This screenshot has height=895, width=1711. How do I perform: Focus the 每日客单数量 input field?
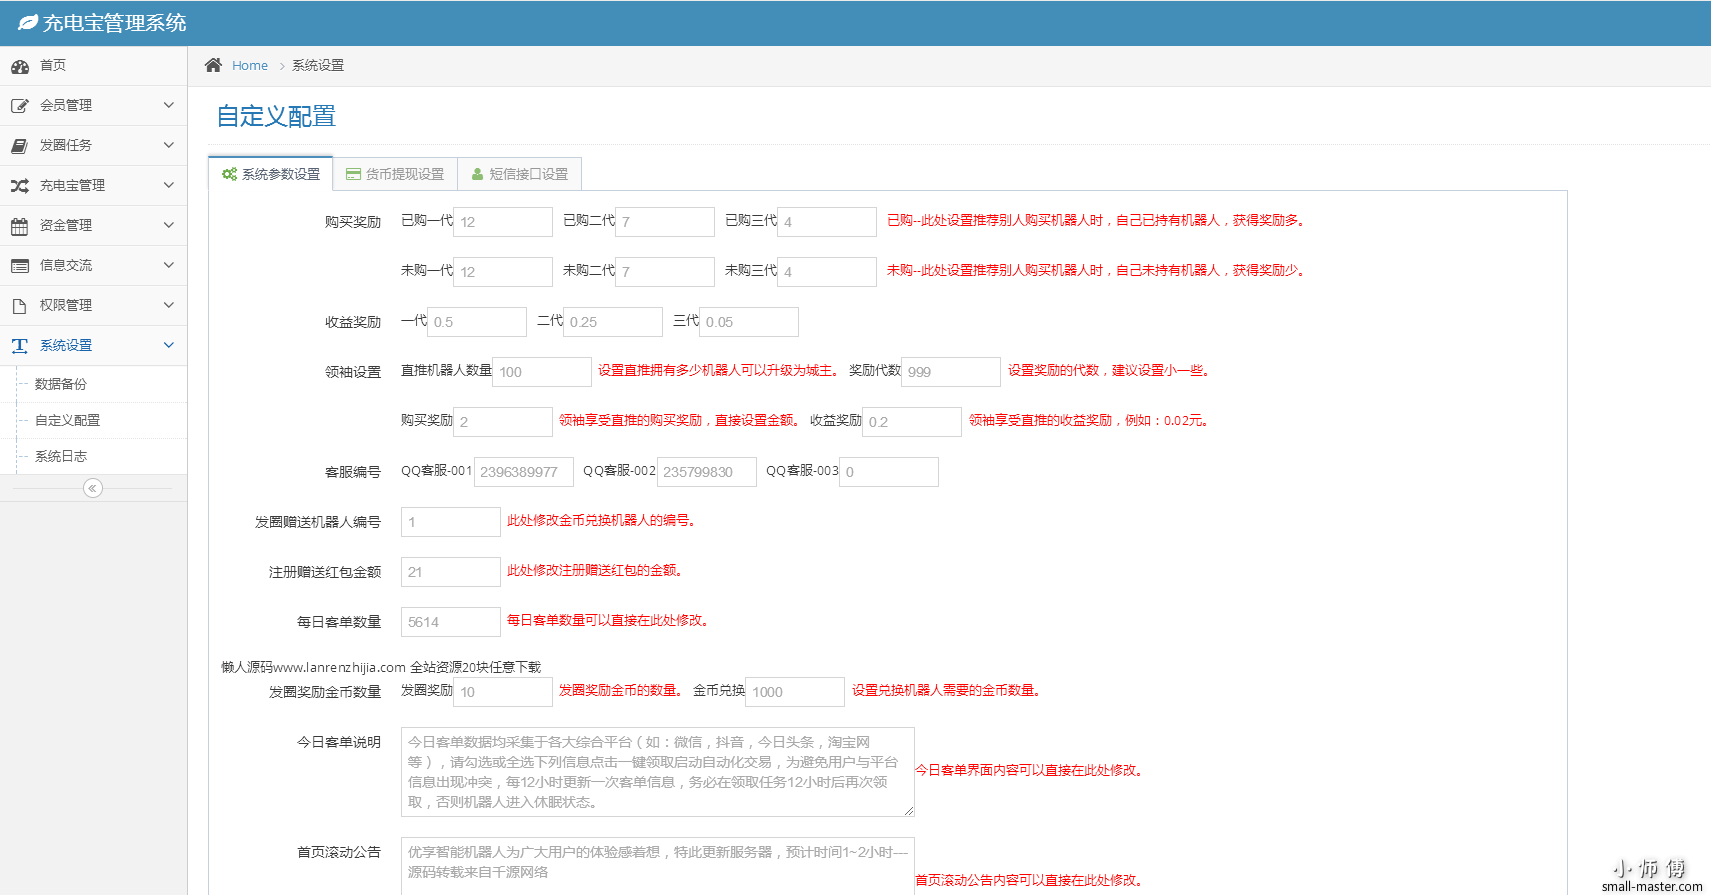click(451, 622)
